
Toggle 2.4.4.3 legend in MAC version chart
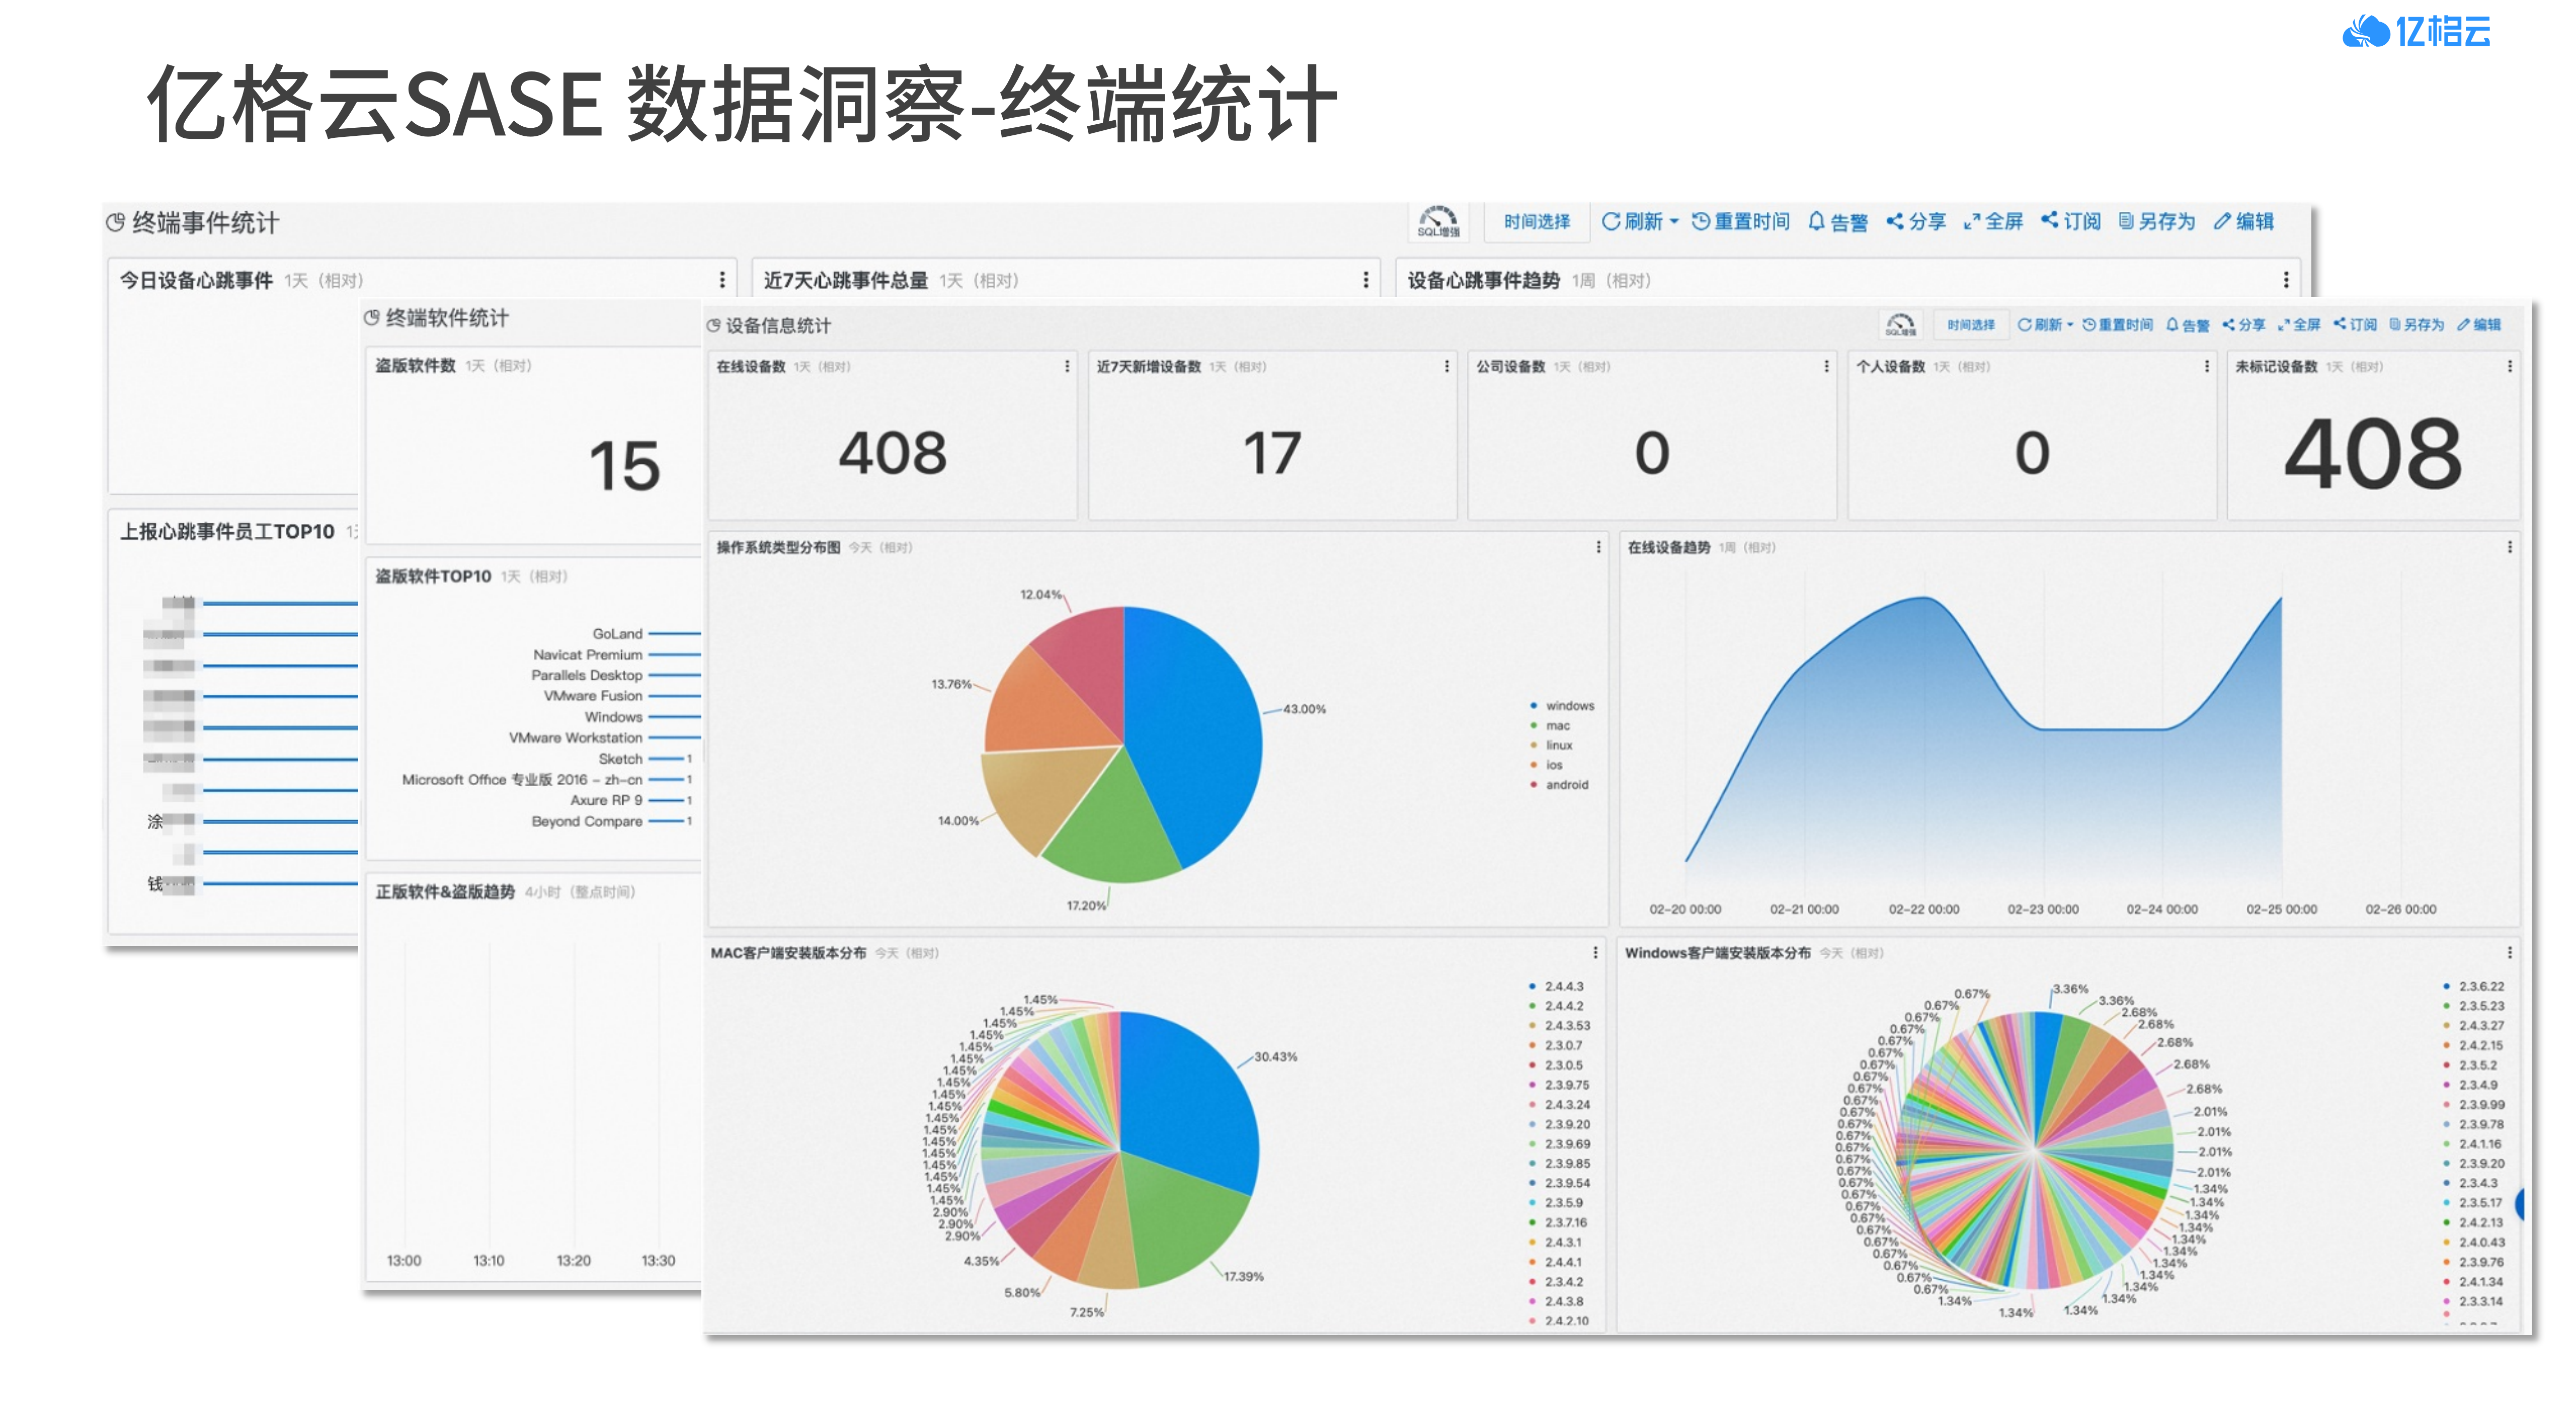point(1563,987)
